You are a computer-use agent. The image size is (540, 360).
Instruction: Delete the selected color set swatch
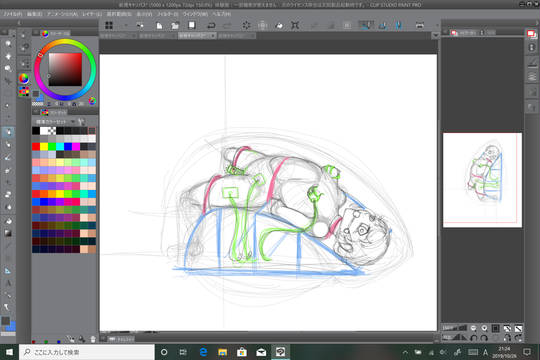point(93,339)
